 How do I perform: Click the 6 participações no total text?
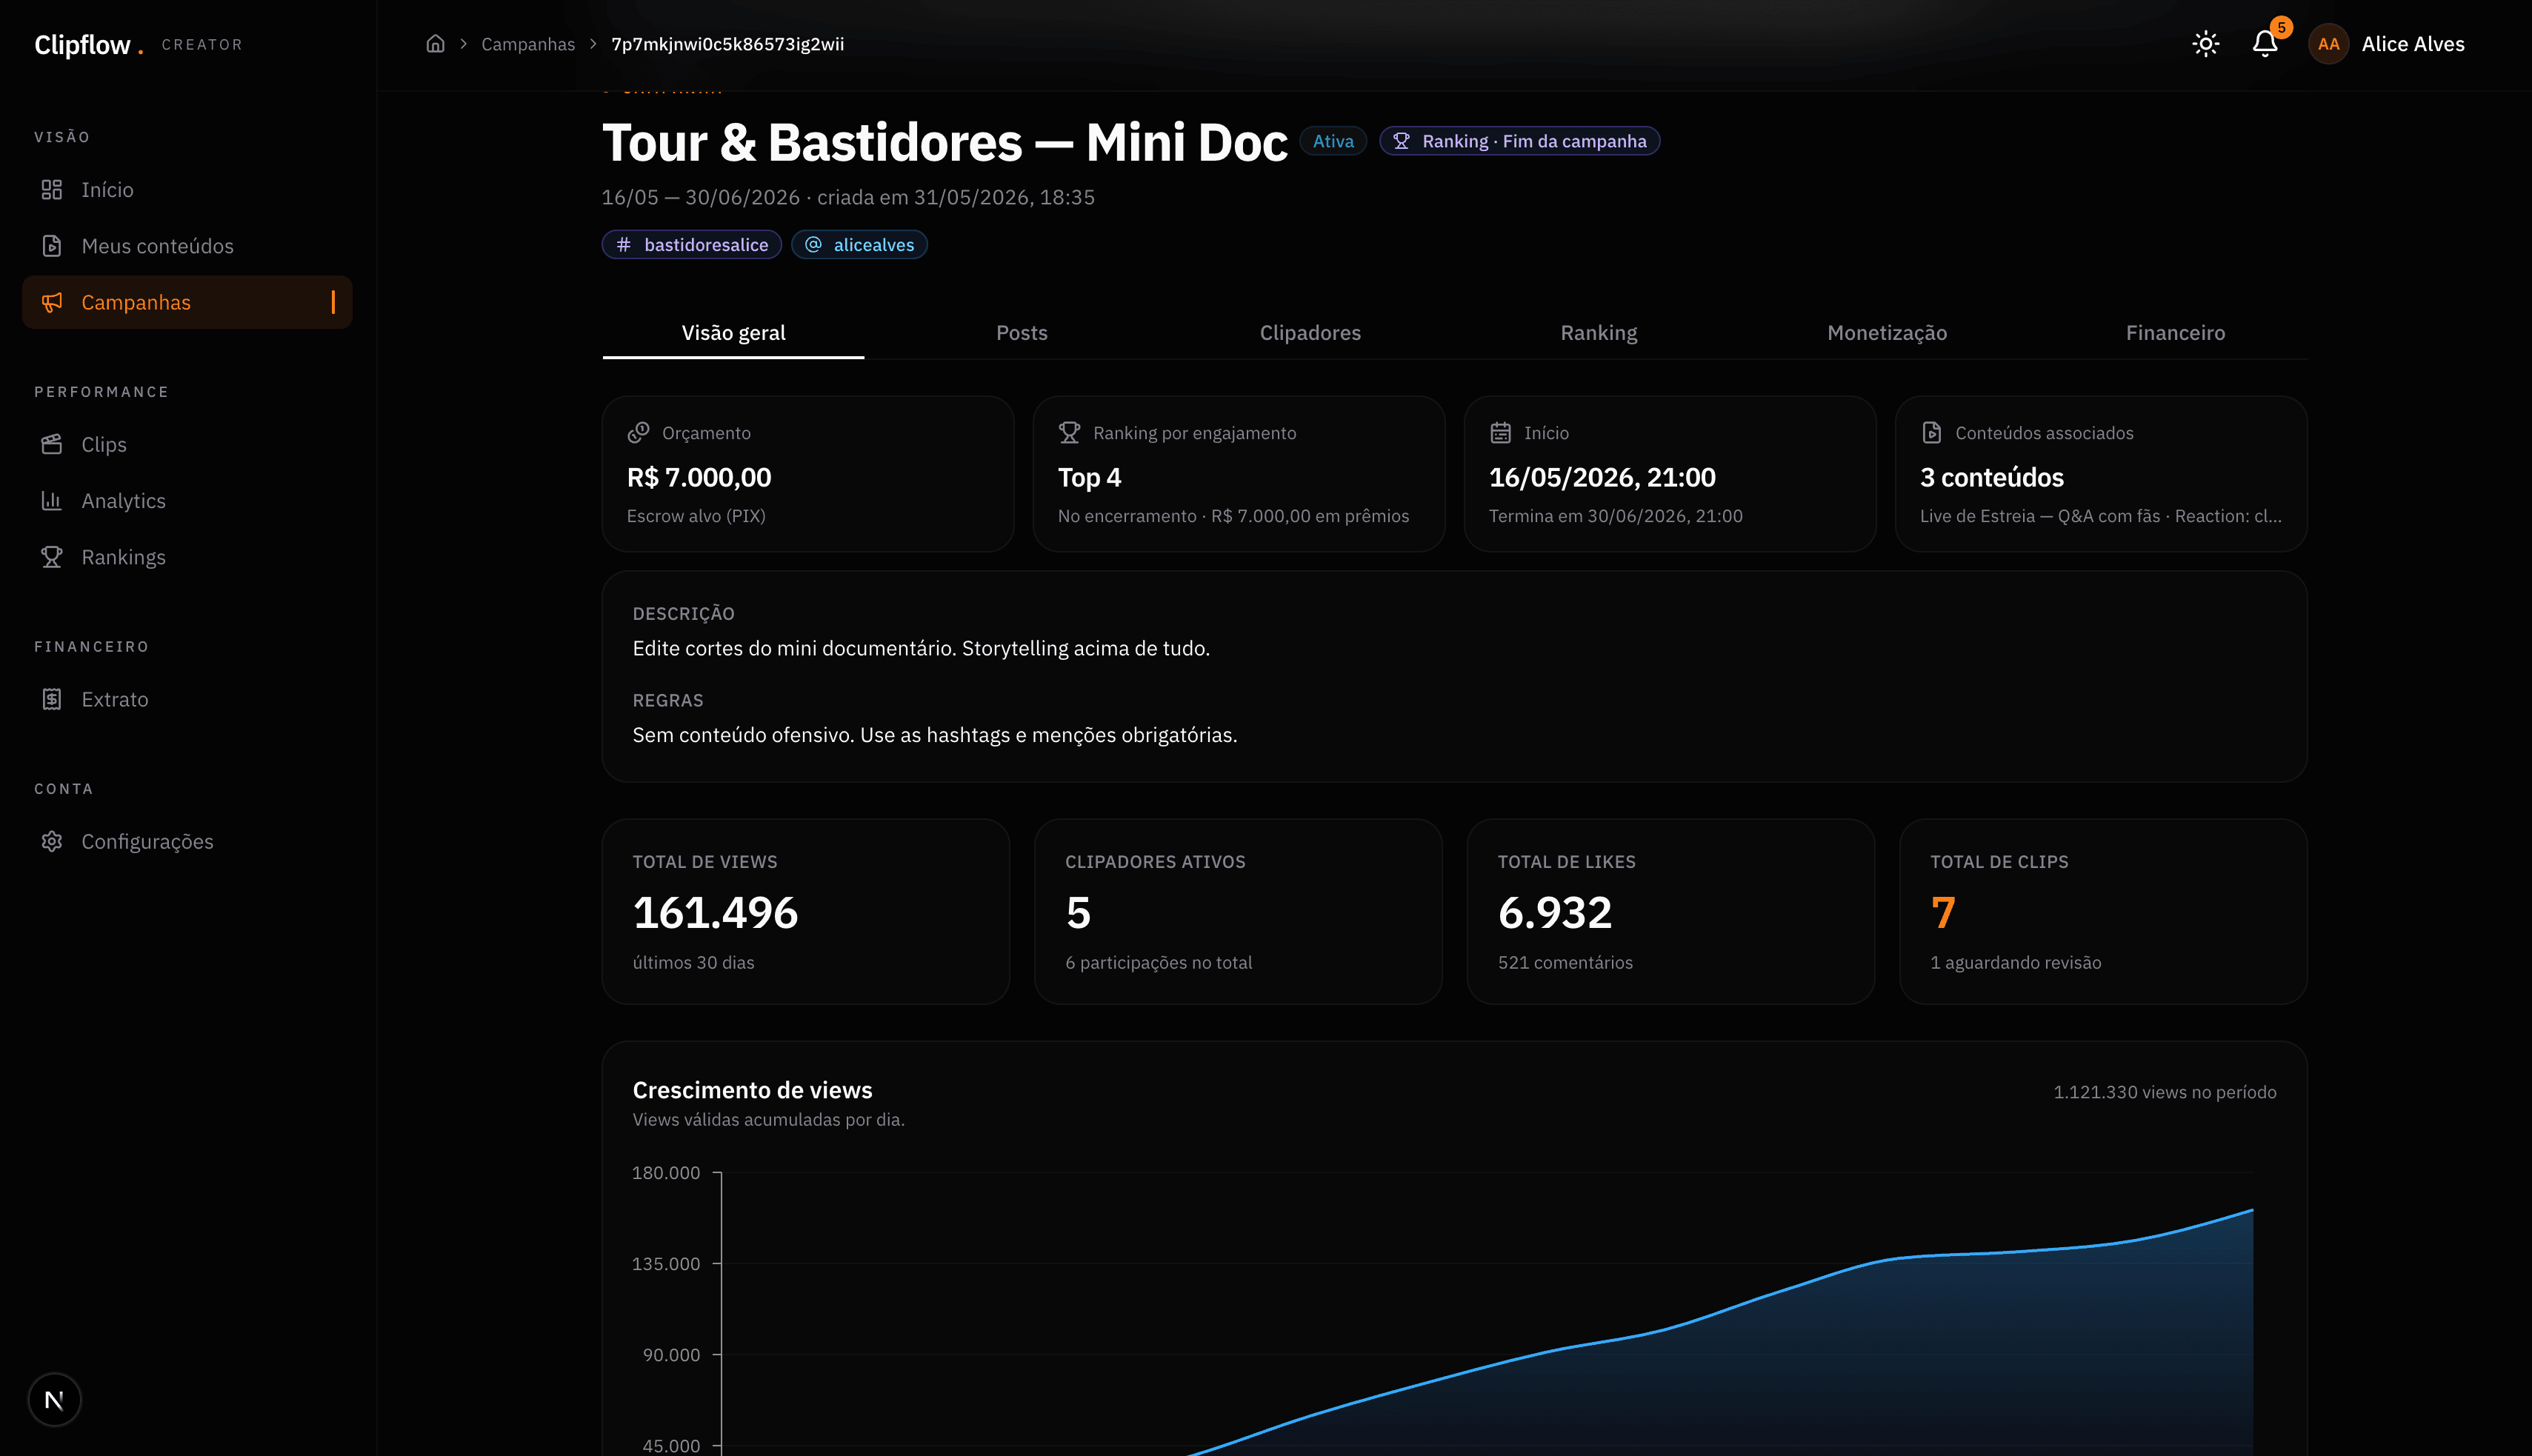1159,963
